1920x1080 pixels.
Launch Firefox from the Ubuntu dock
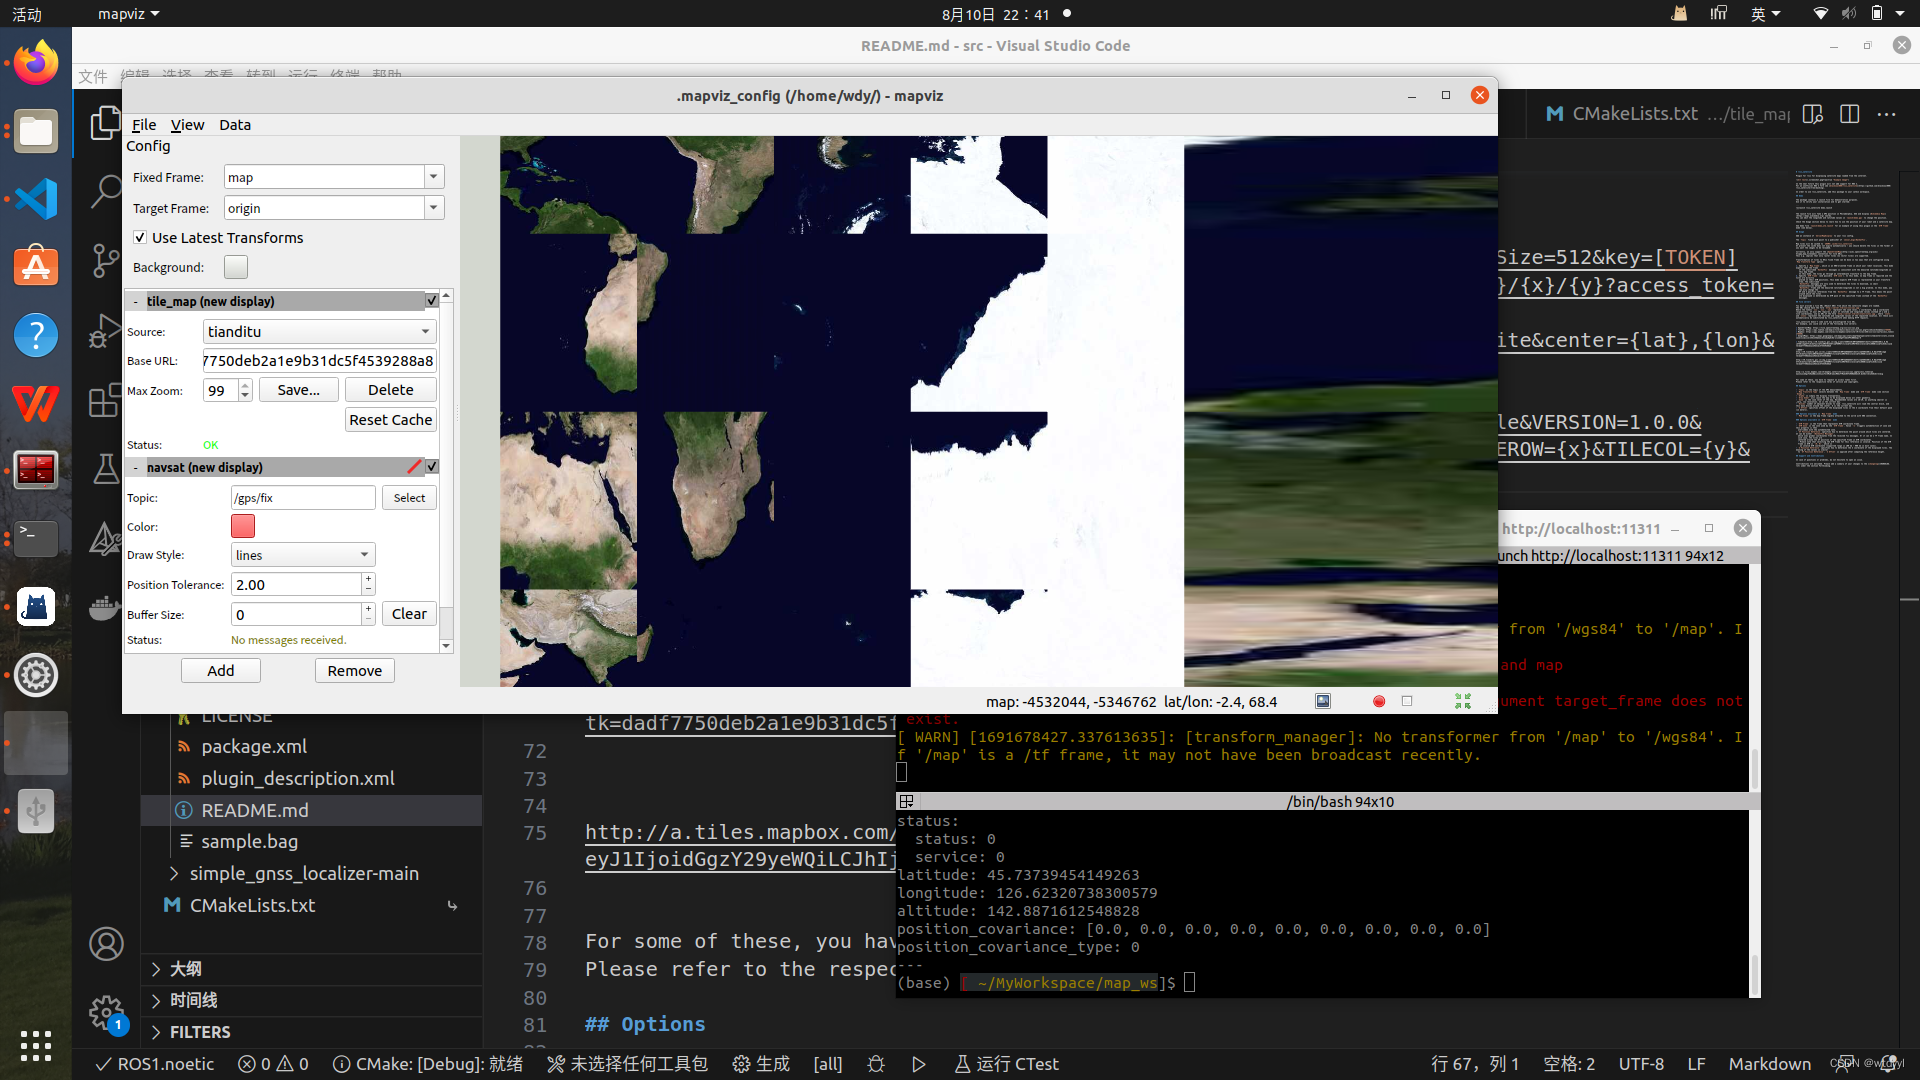(36, 63)
